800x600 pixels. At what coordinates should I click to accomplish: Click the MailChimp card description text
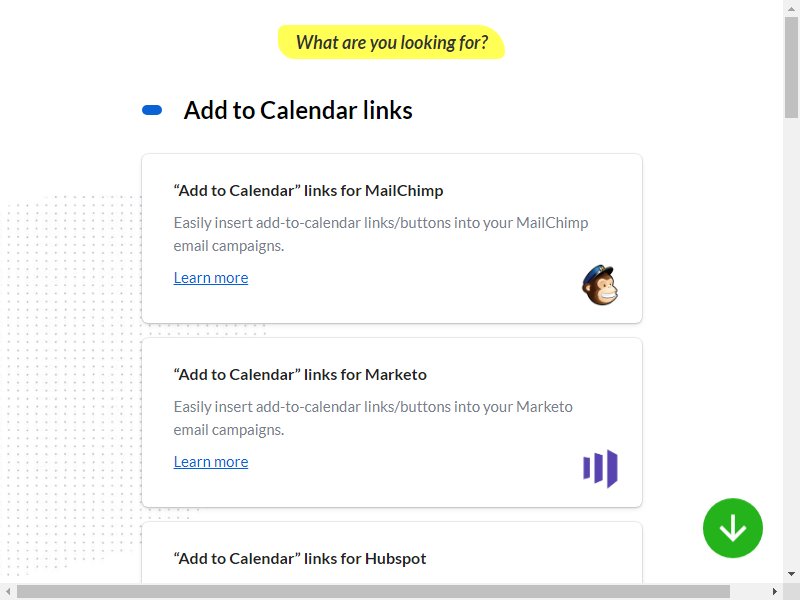coord(381,234)
